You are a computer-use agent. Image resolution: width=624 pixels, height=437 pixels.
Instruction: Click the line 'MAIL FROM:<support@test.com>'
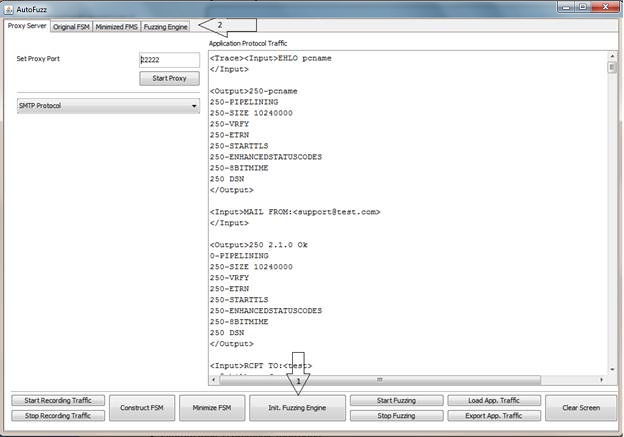click(x=312, y=212)
